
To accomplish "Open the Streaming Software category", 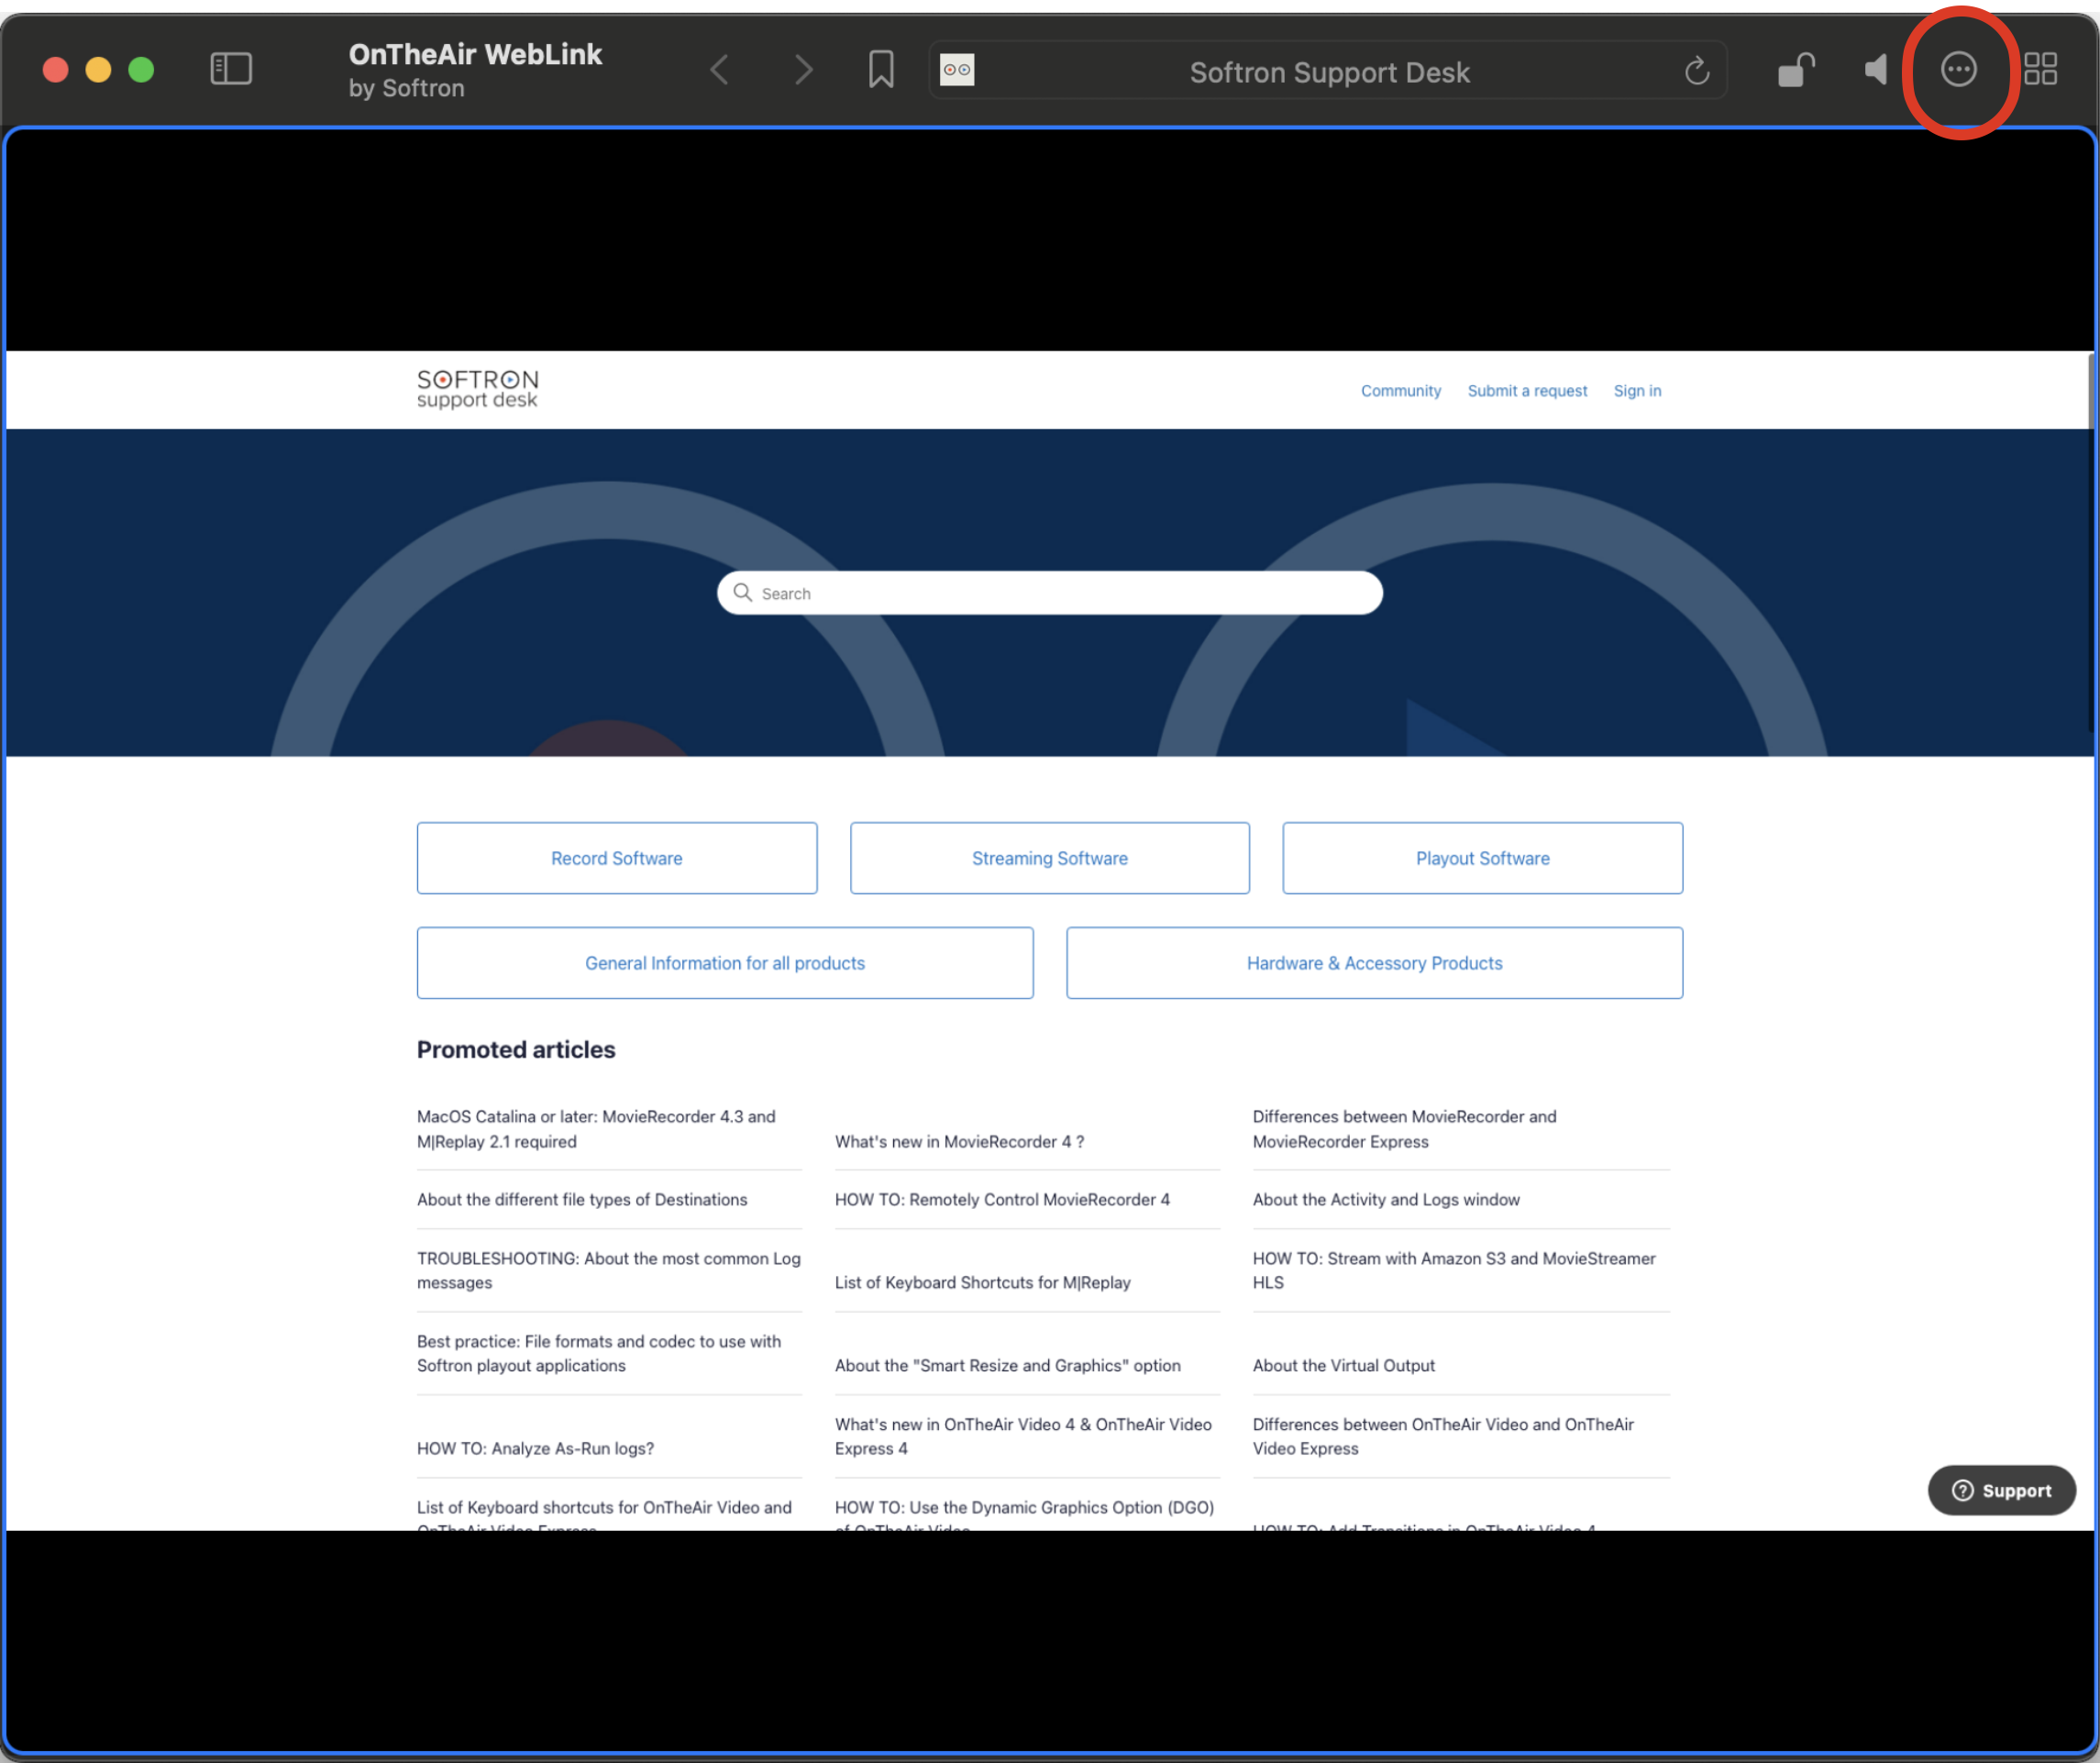I will [1049, 859].
